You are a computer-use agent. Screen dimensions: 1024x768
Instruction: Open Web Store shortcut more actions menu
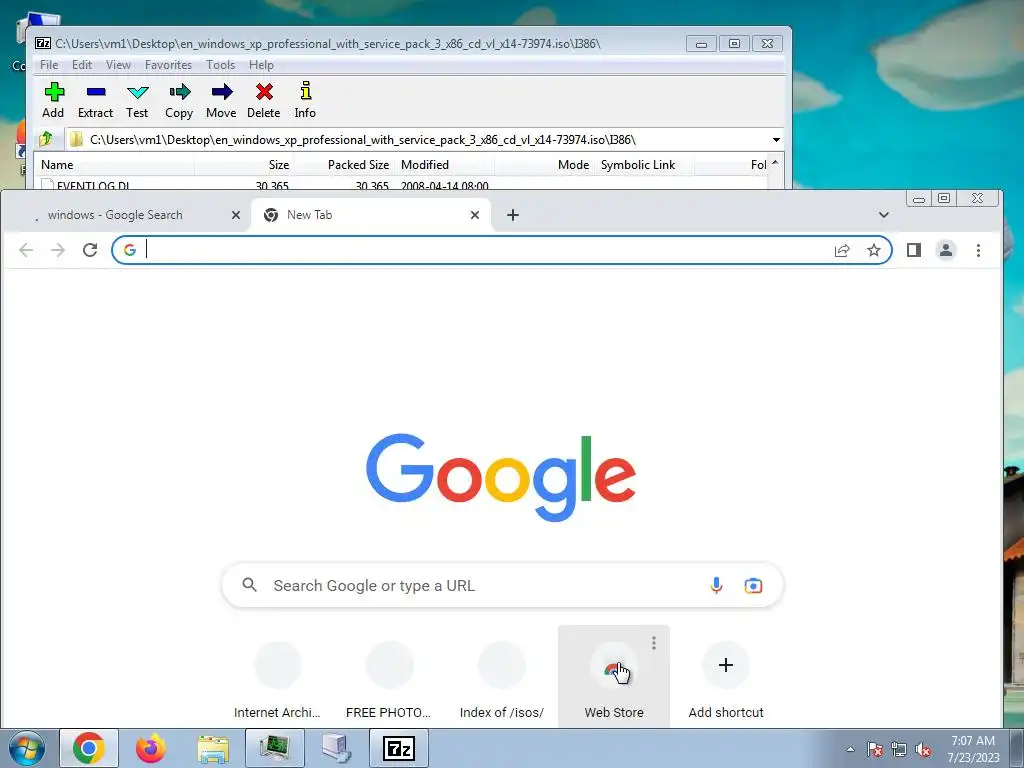point(654,643)
